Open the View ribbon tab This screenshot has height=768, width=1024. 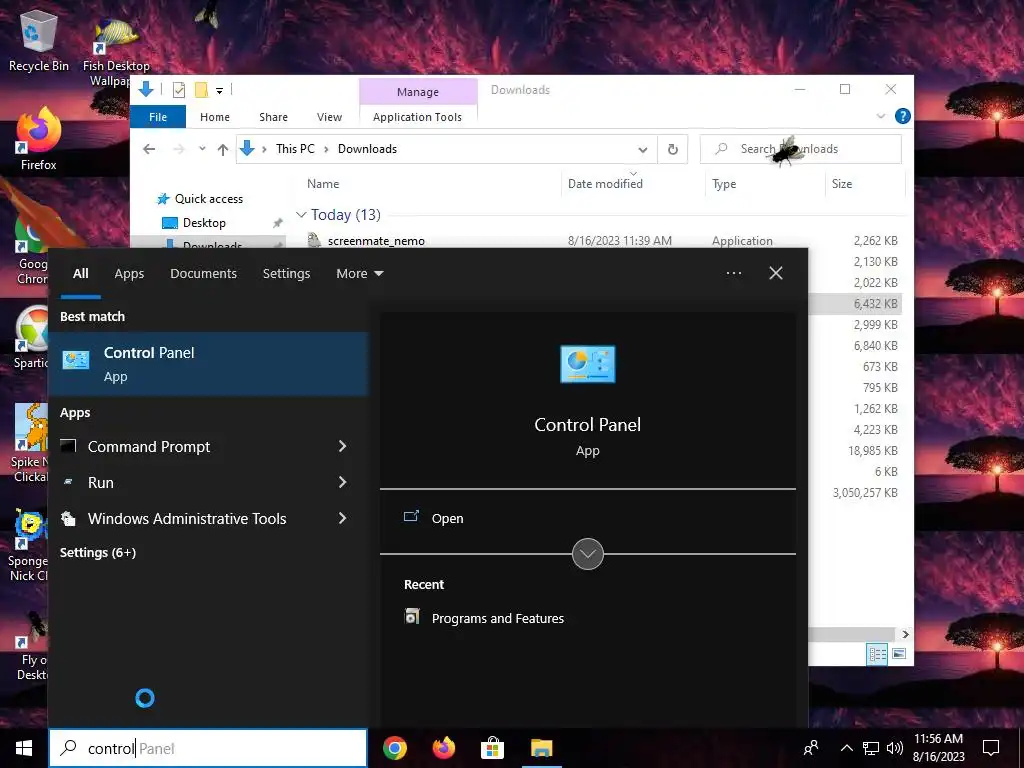point(329,117)
